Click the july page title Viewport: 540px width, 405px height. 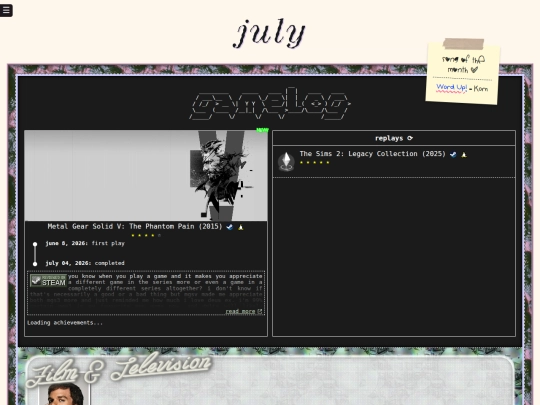(270, 33)
